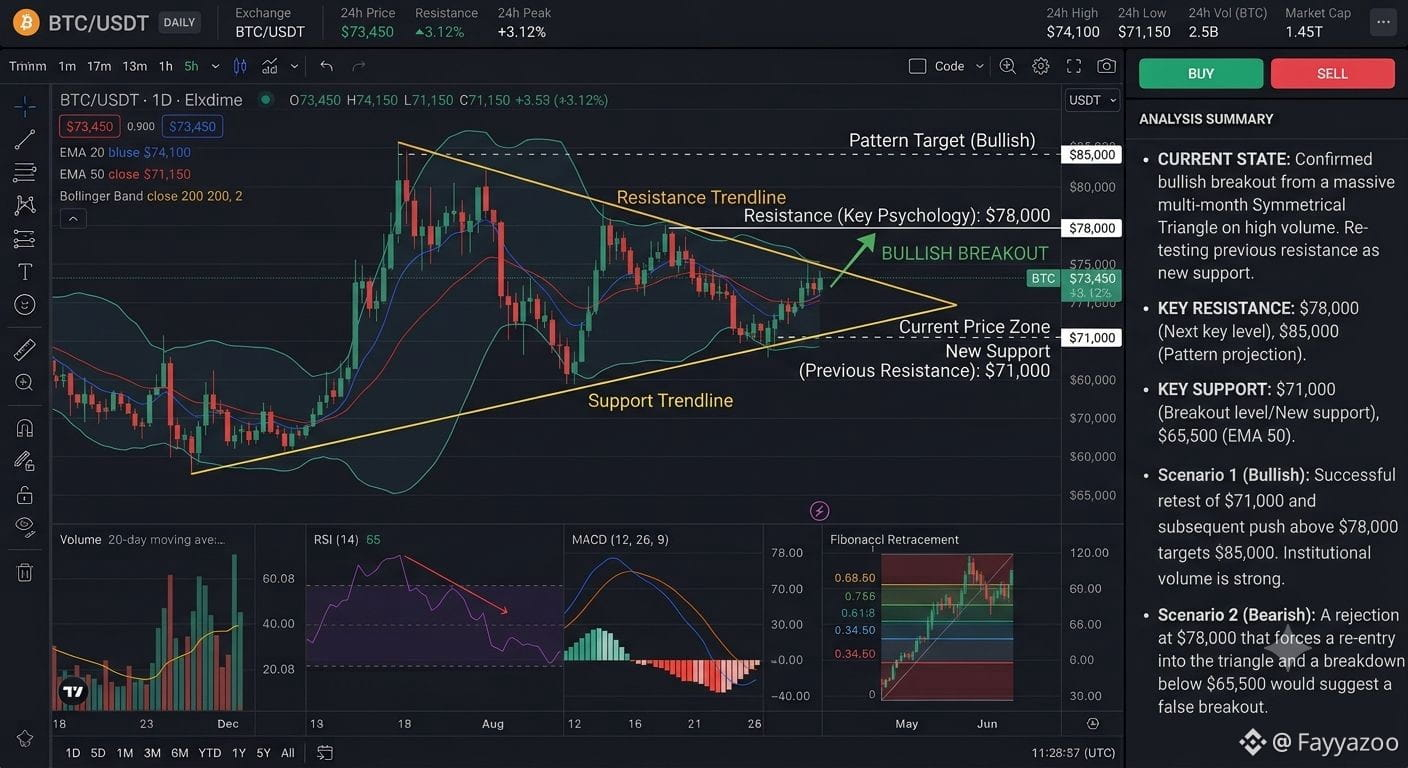The height and width of the screenshot is (768, 1408).
Task: Select the pattern drawing tool
Action: (25, 205)
